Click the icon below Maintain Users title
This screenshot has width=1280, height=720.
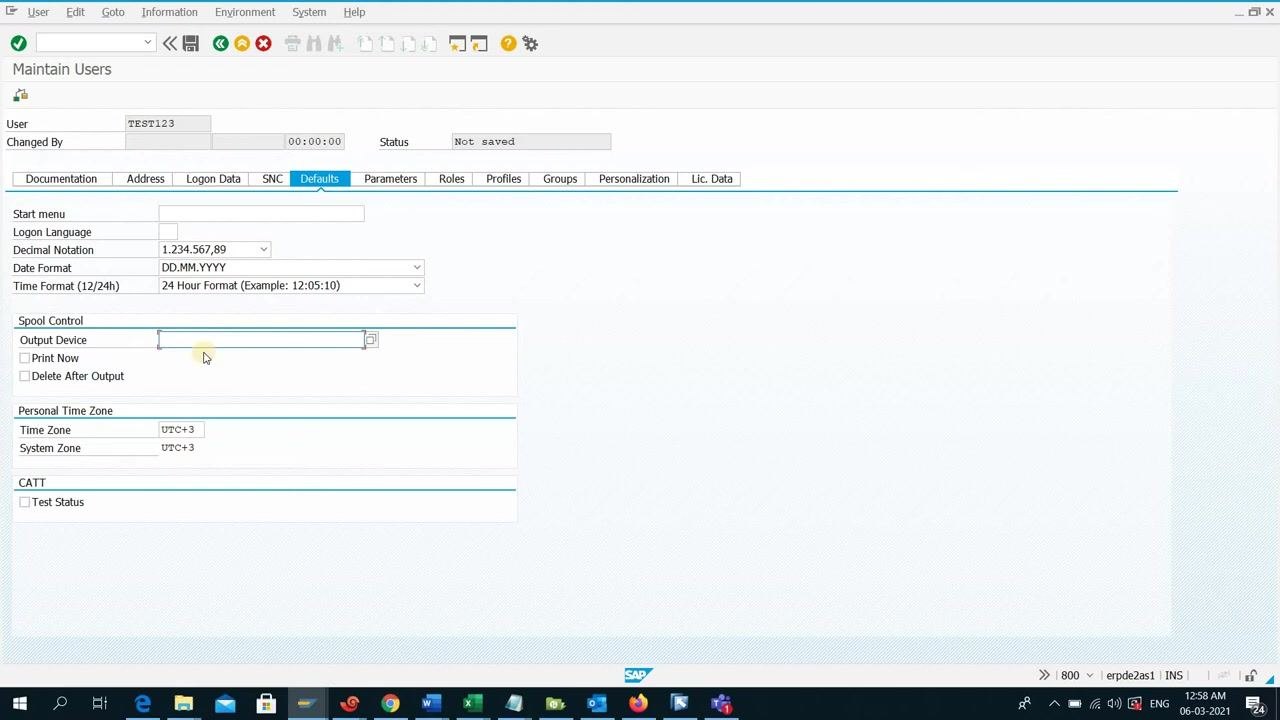point(20,95)
